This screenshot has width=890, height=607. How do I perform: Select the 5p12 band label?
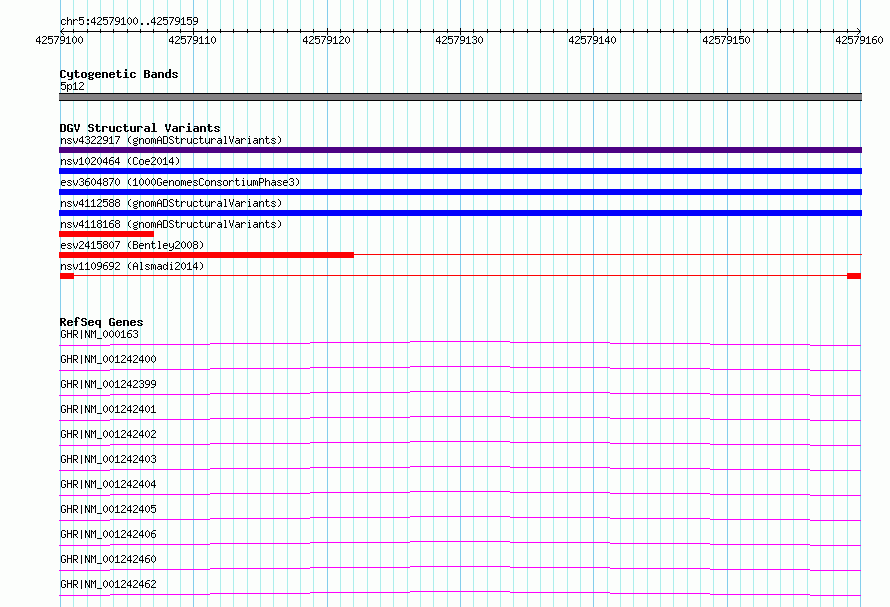click(x=72, y=86)
